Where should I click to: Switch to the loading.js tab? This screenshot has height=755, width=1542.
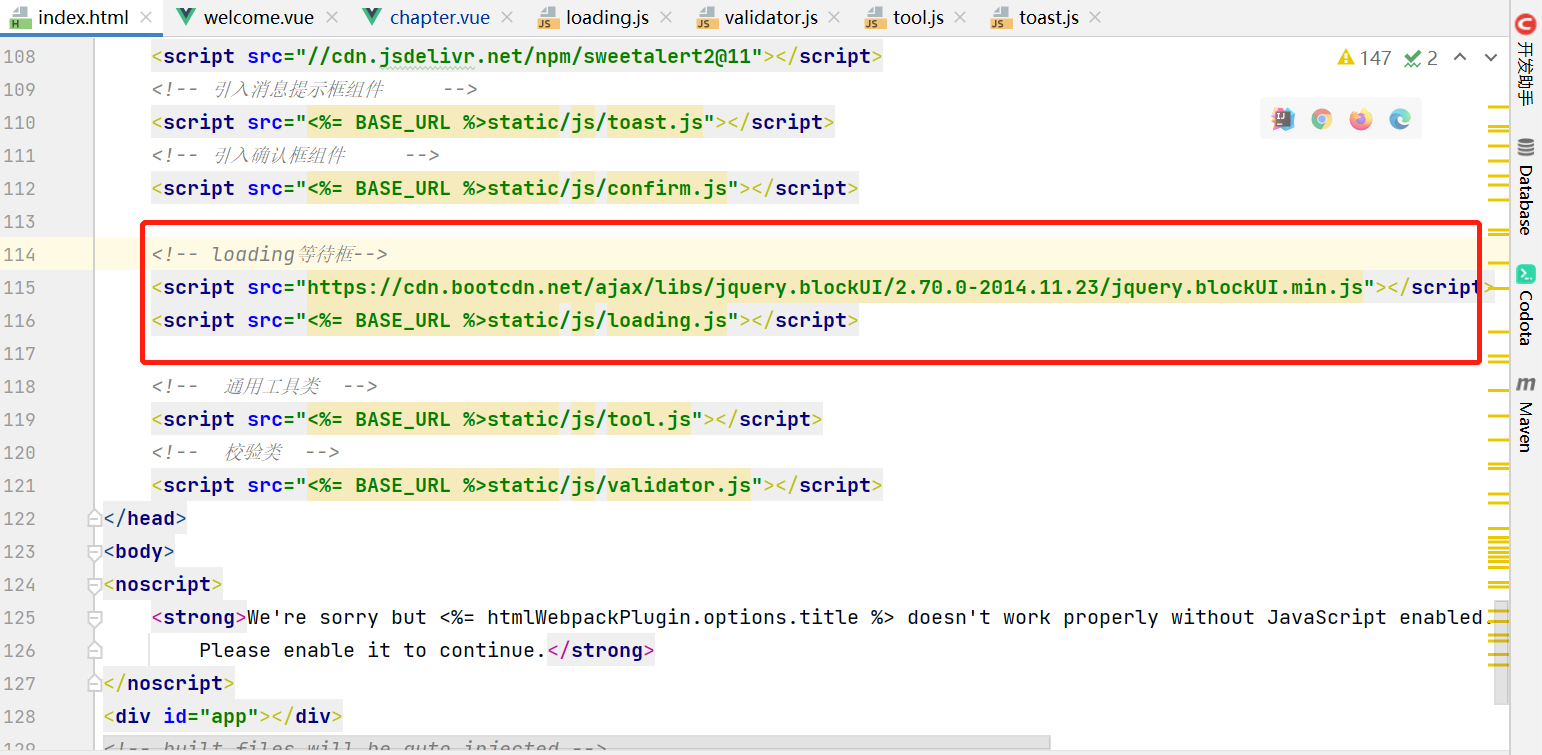coord(606,17)
